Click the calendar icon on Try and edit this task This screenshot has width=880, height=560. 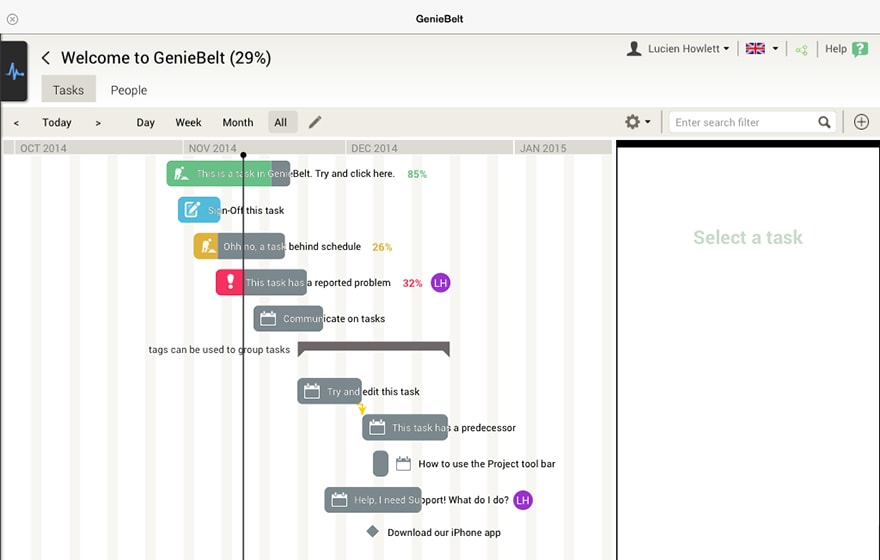point(311,391)
